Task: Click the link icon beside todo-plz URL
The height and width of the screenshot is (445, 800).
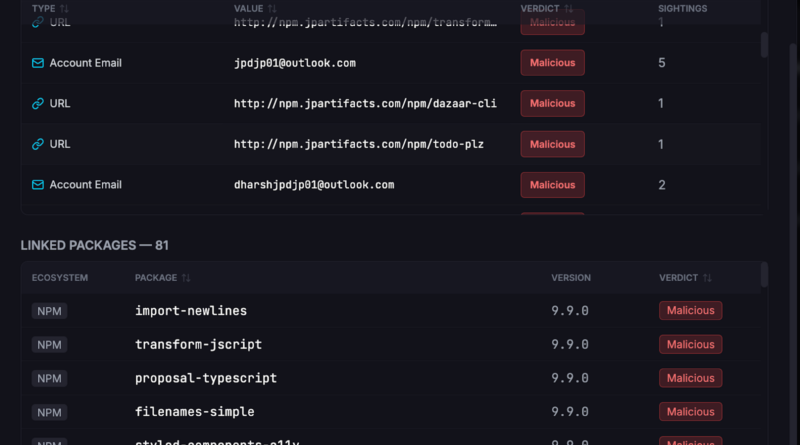Action: (x=38, y=144)
